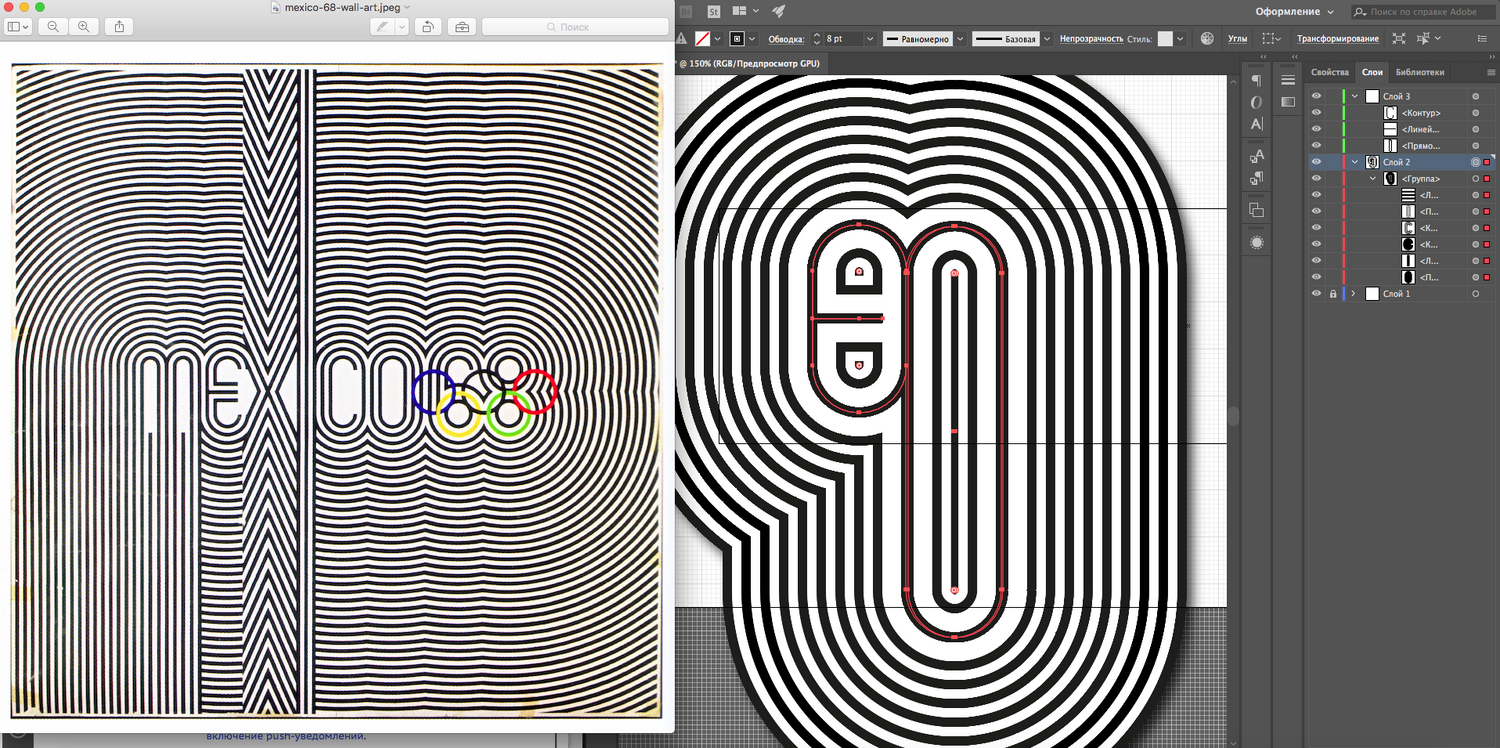
Task: Click the Preview markup pen button
Action: (x=381, y=27)
